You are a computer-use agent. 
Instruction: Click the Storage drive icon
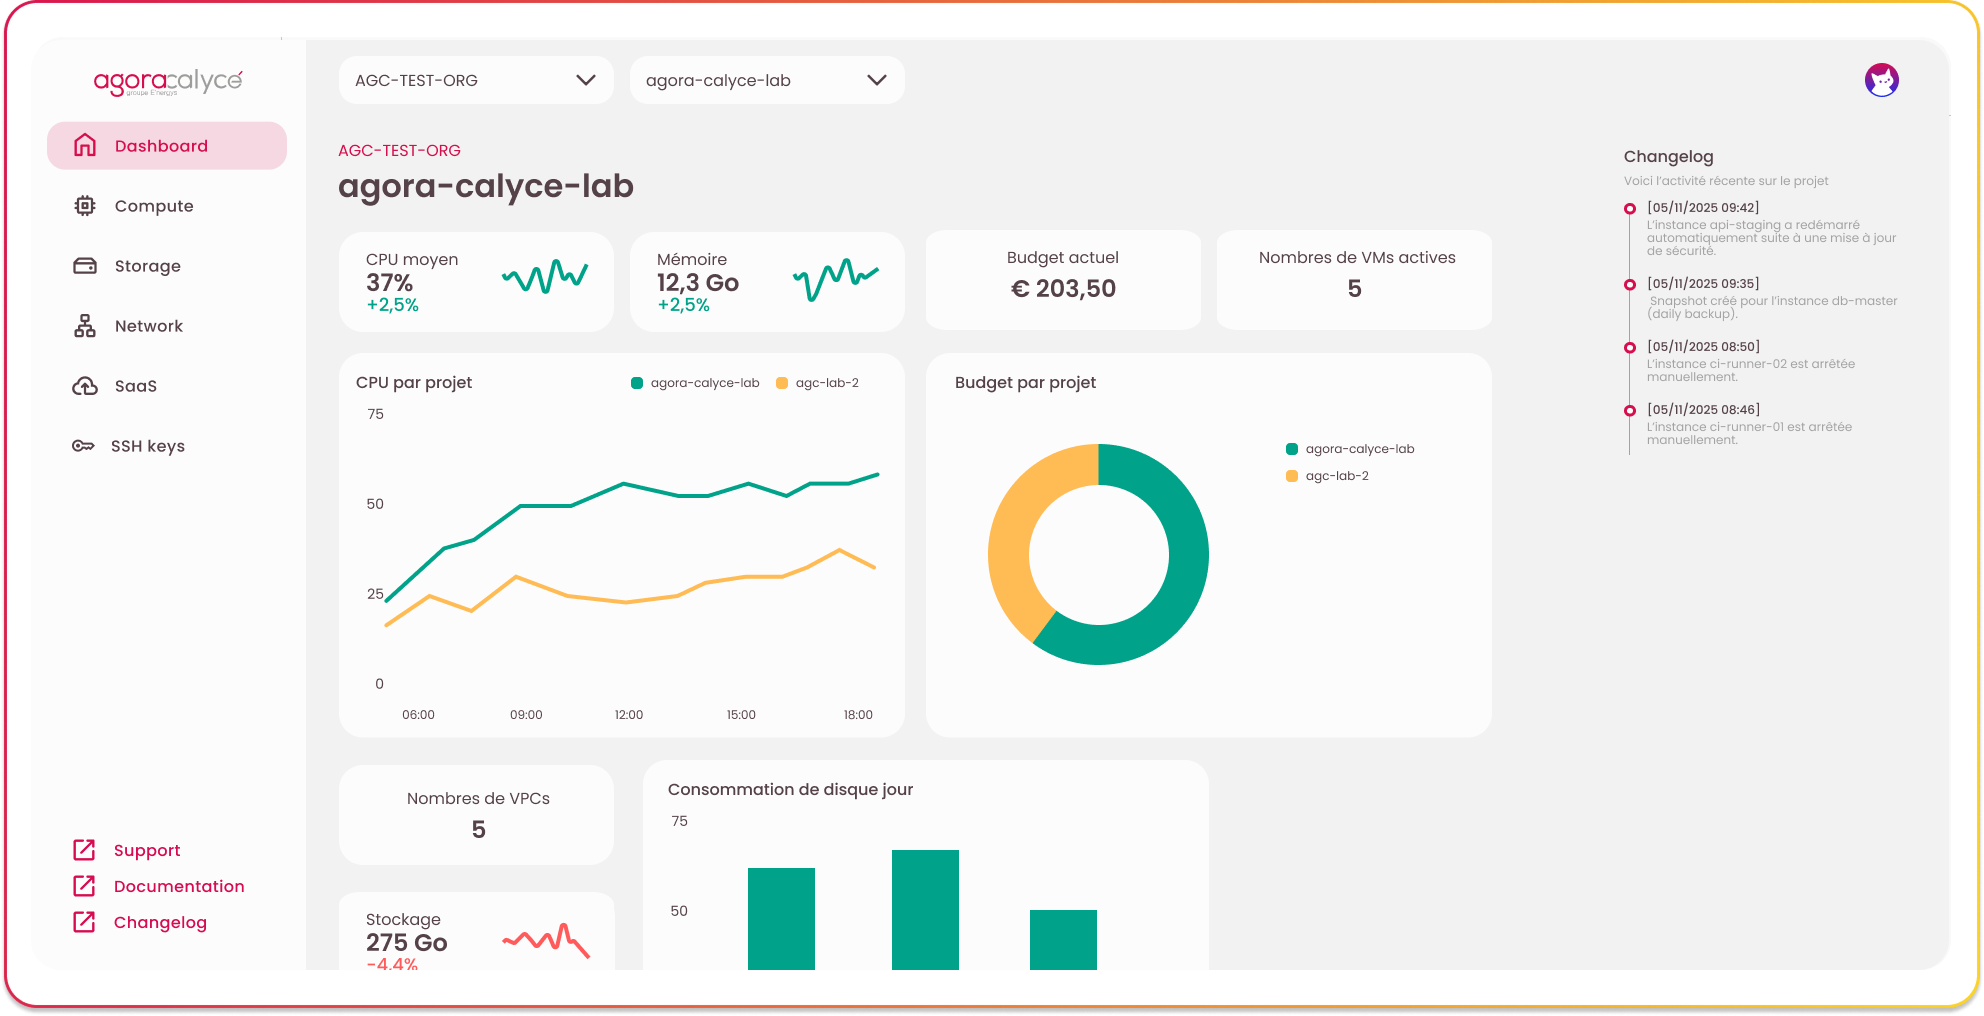pos(85,266)
